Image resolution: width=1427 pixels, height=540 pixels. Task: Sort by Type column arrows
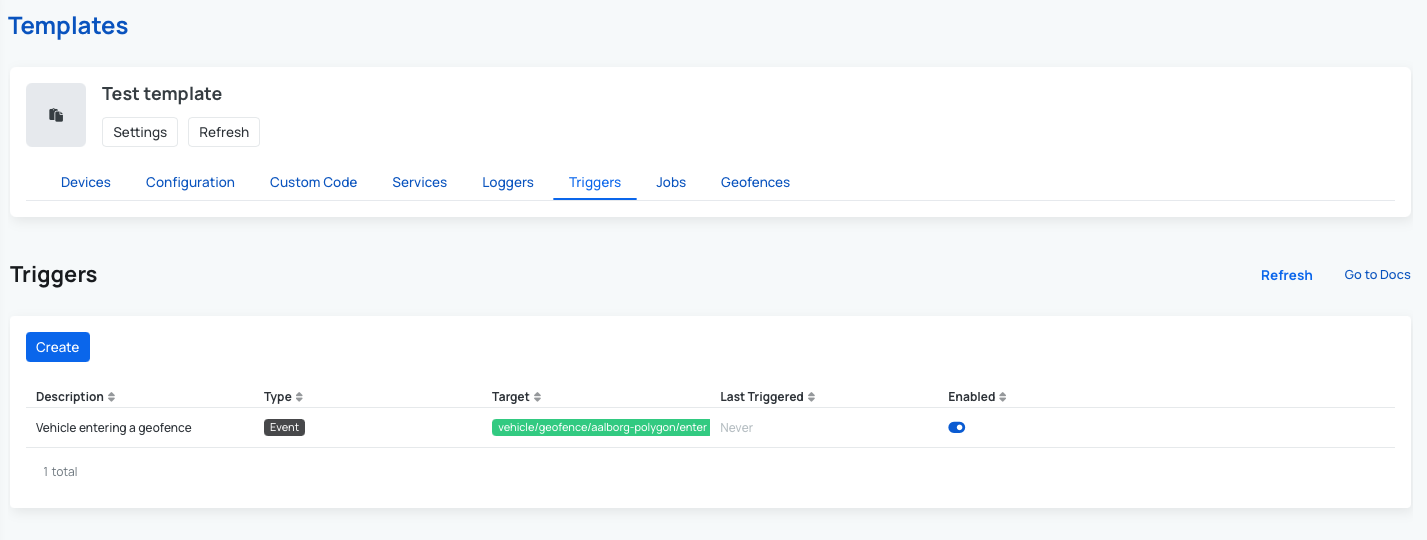click(x=299, y=398)
